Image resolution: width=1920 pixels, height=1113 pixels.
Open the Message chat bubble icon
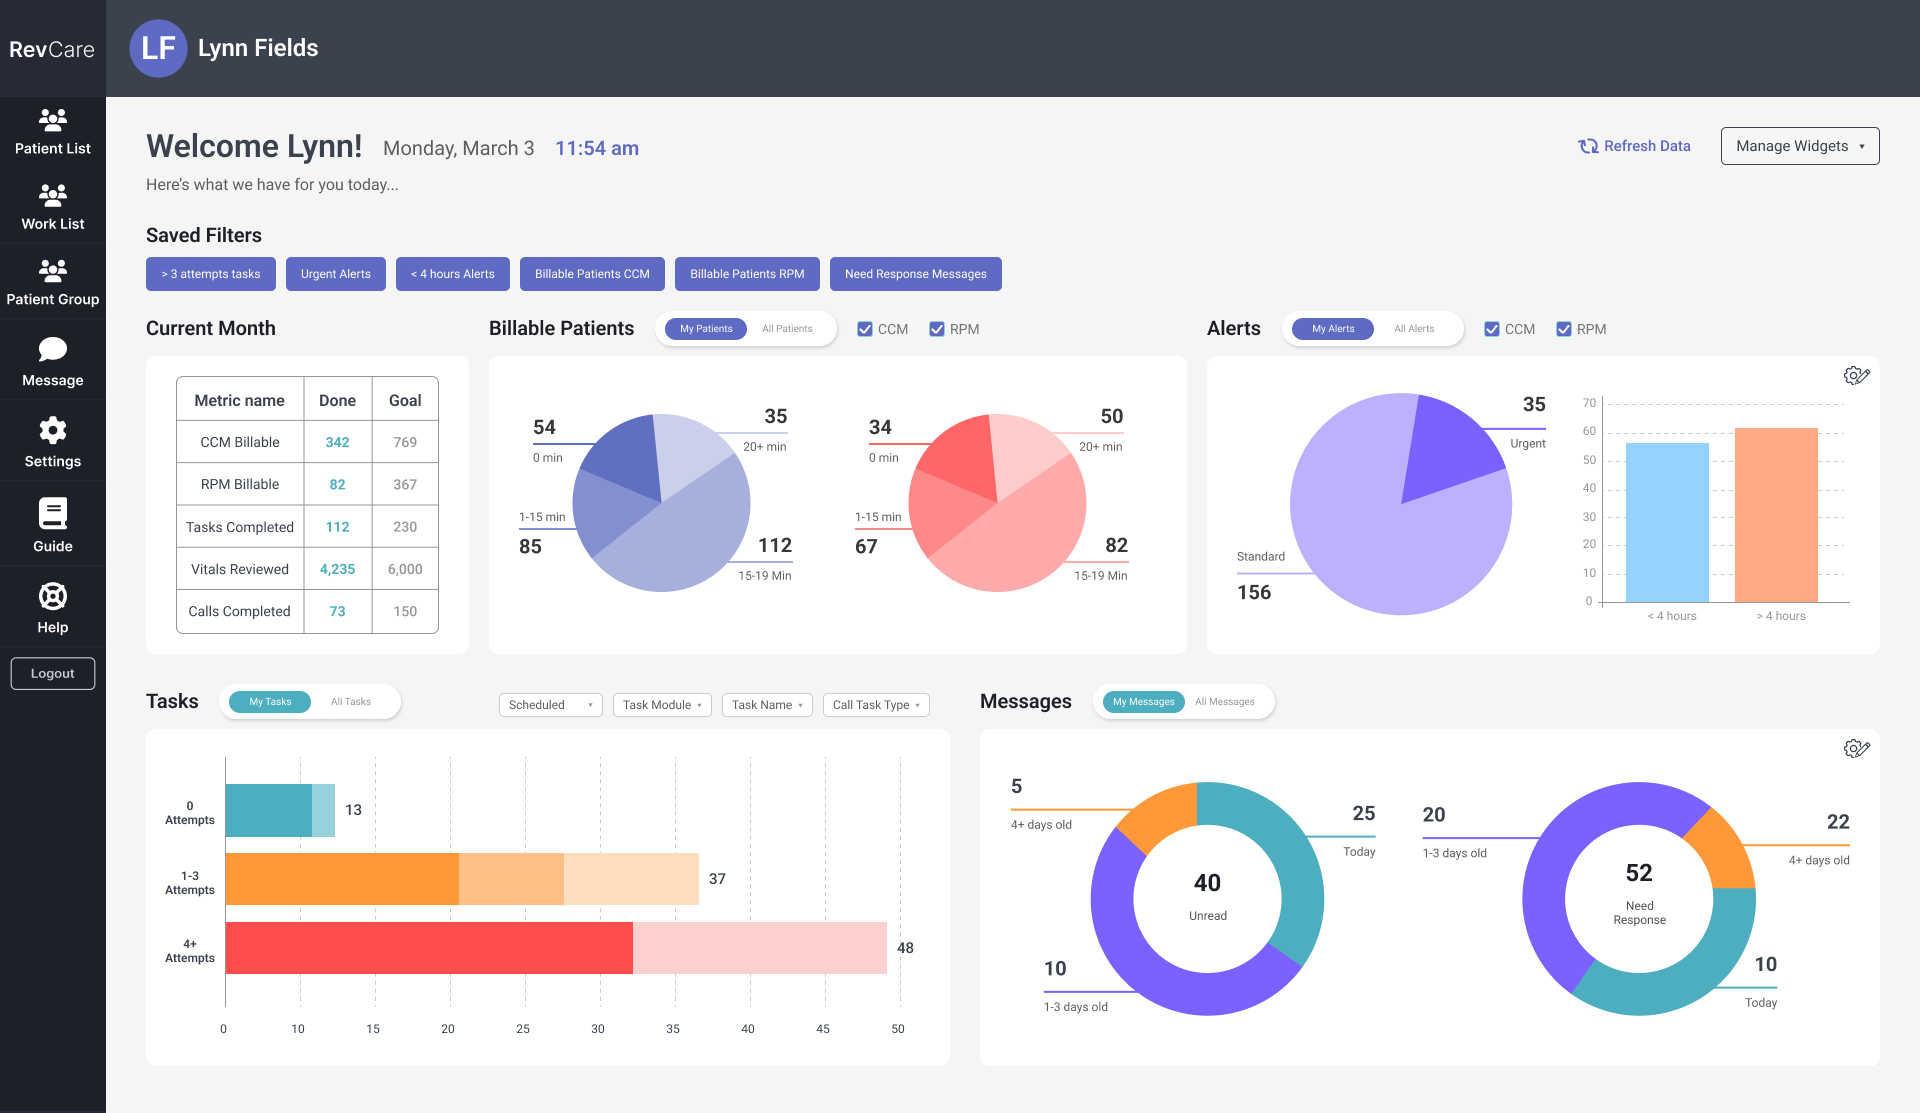(52, 349)
